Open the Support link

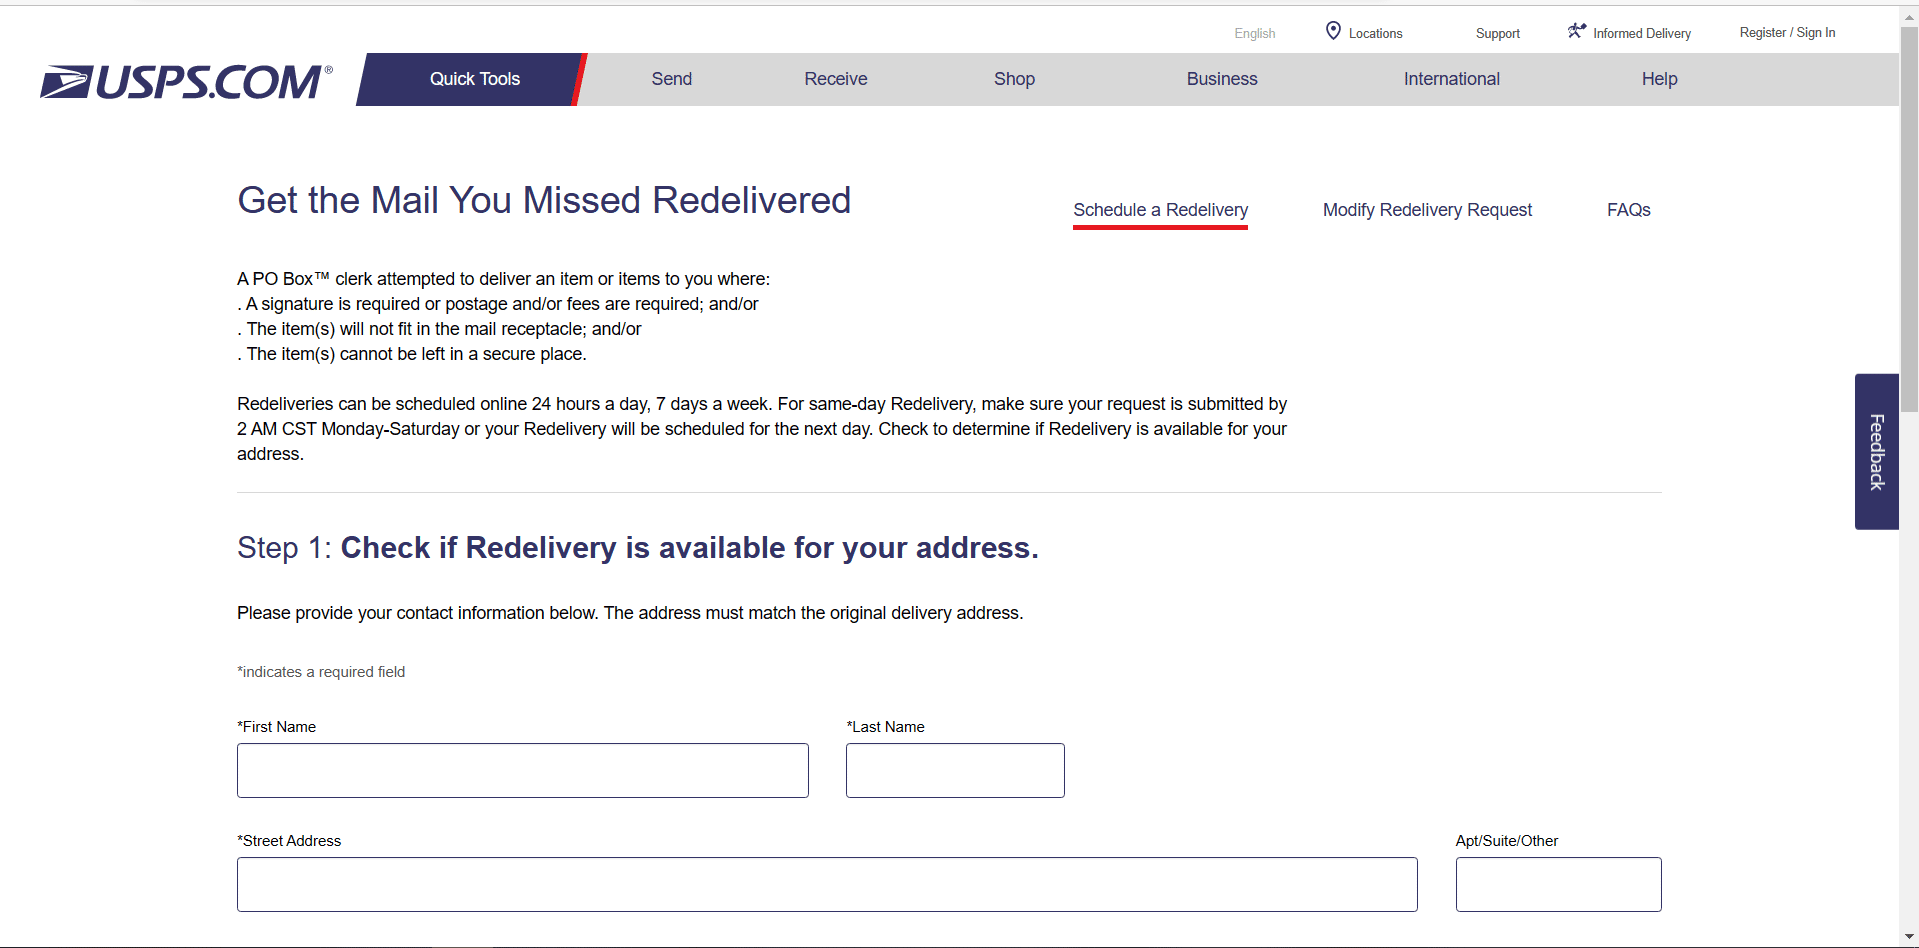1497,34
